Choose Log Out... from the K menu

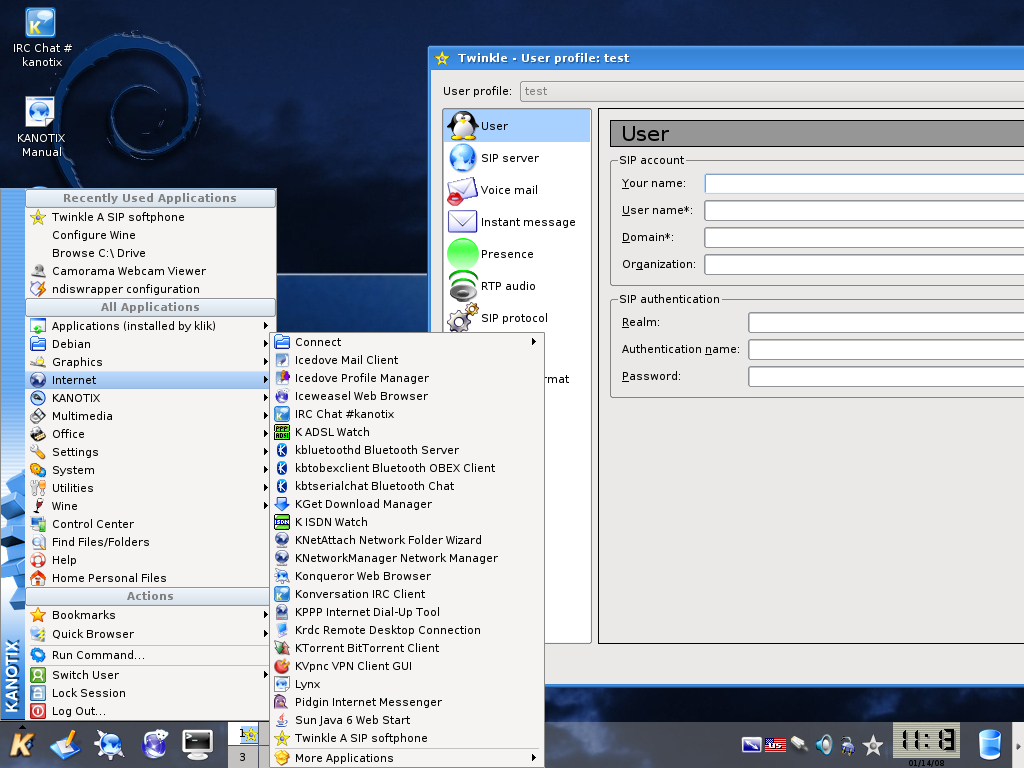[x=150, y=711]
